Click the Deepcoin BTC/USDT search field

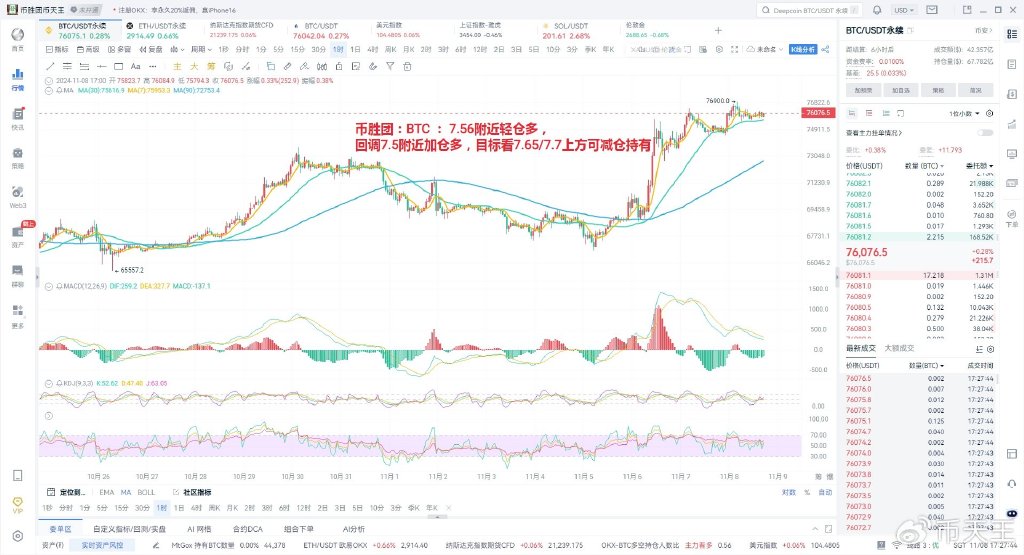[810, 10]
